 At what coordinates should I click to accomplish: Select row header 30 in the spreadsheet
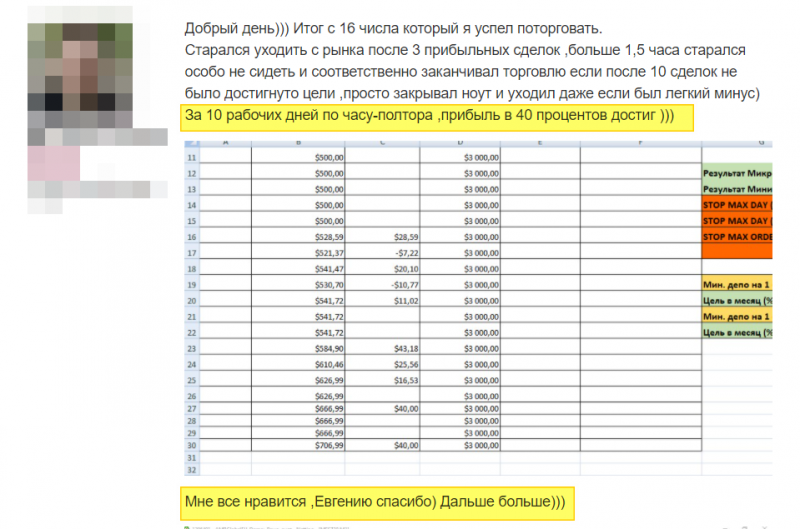point(192,445)
